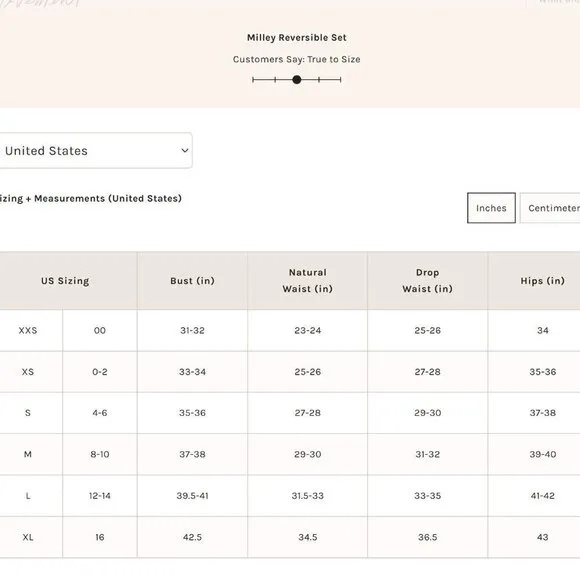580x580 pixels.
Task: Click the Hips (in) column header
Action: [x=542, y=281]
